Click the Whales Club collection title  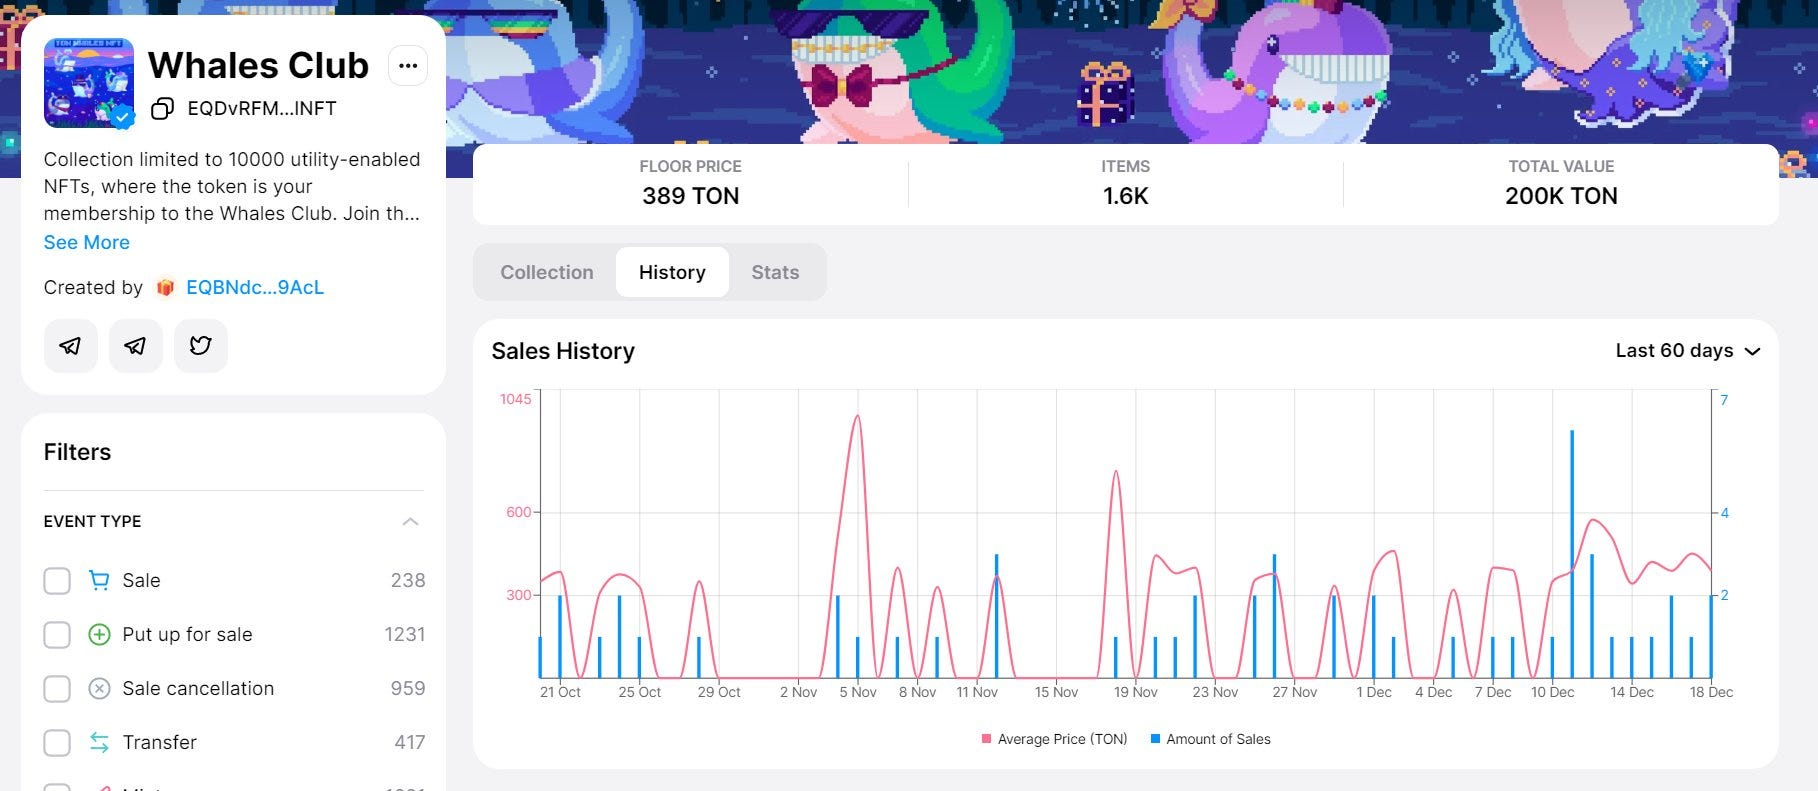coord(259,66)
